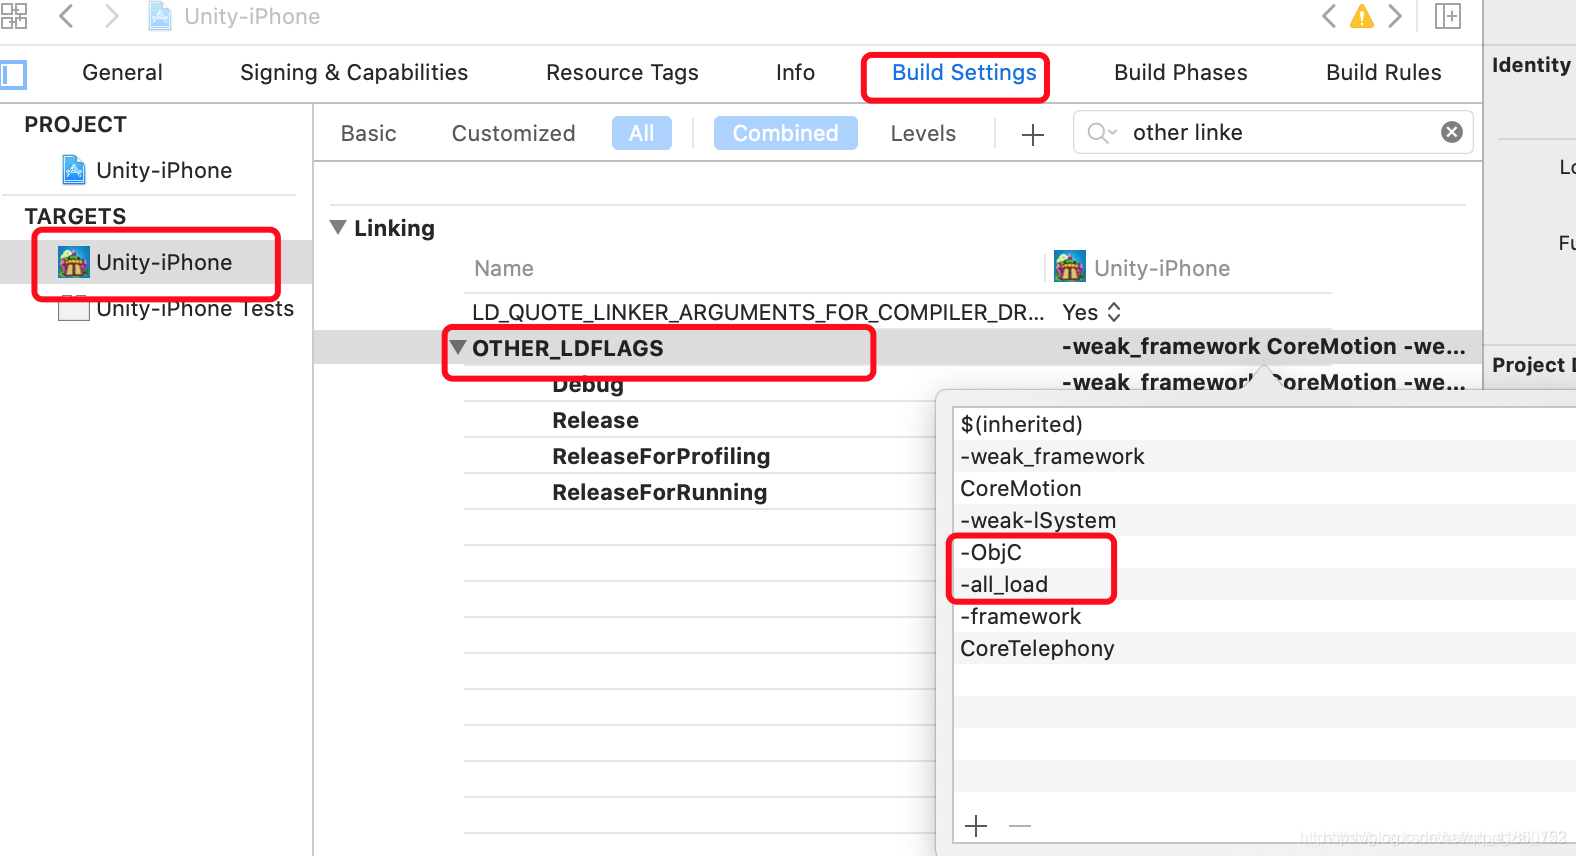Clear the build settings search field
1576x856 pixels.
click(x=1452, y=132)
